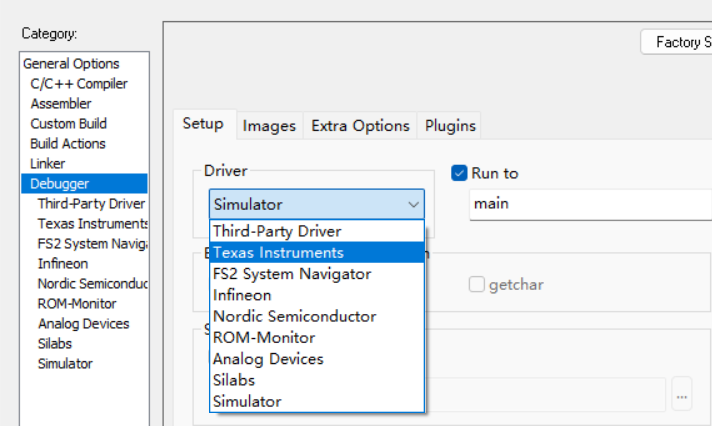Select Build Actions in the category list
Screen dimensions: 712x426
[68, 144]
